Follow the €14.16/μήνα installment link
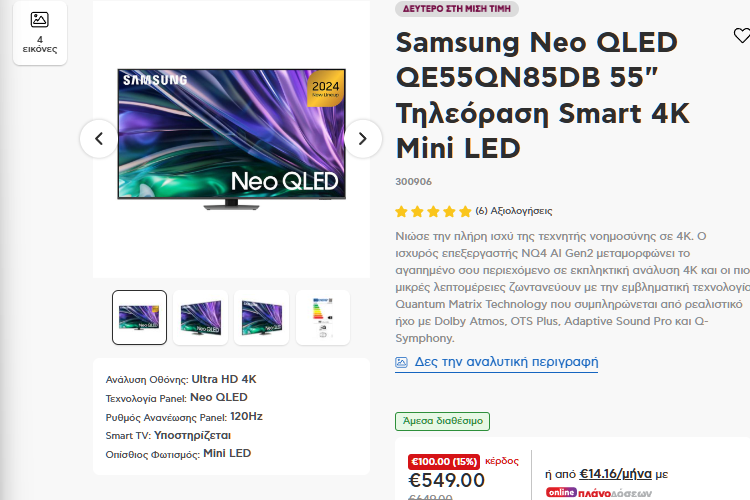The height and width of the screenshot is (500, 750). pos(616,474)
